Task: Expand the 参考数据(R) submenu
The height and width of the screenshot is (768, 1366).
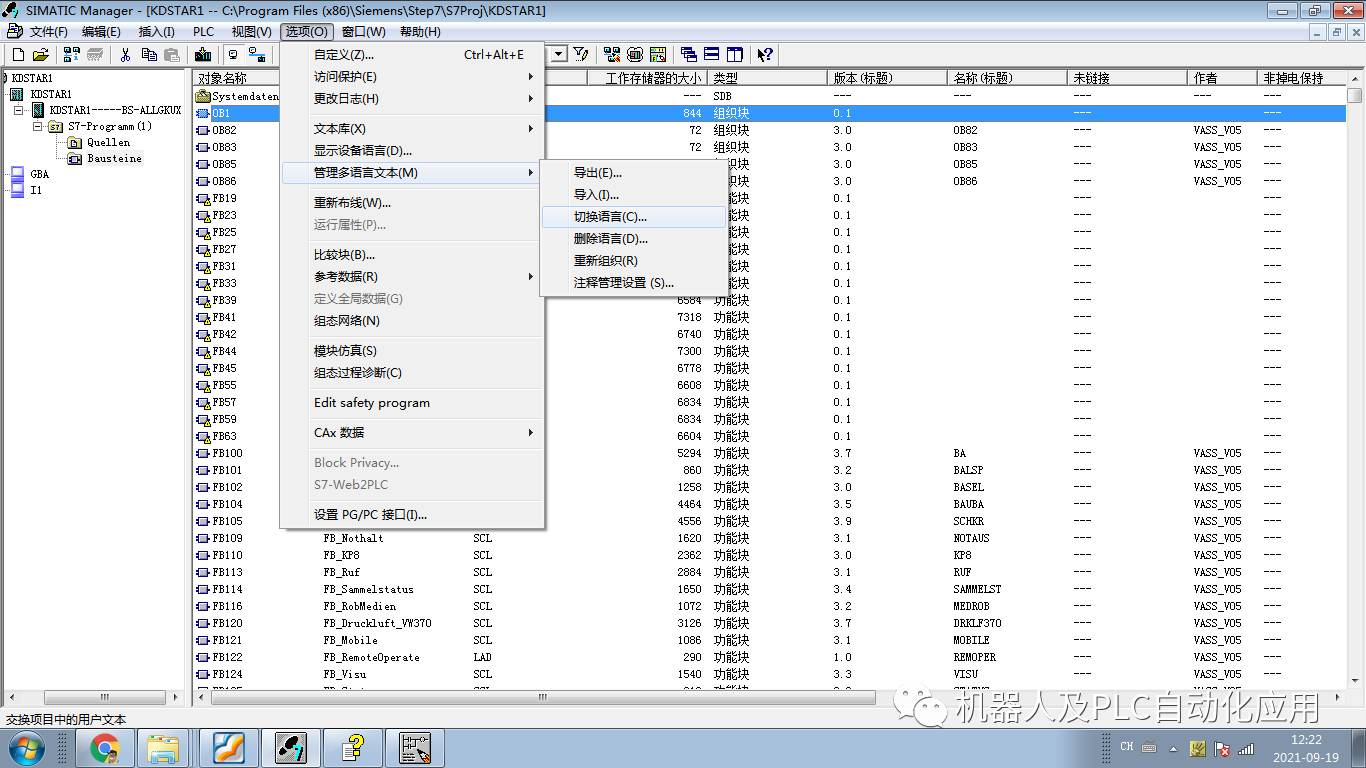Action: click(412, 277)
